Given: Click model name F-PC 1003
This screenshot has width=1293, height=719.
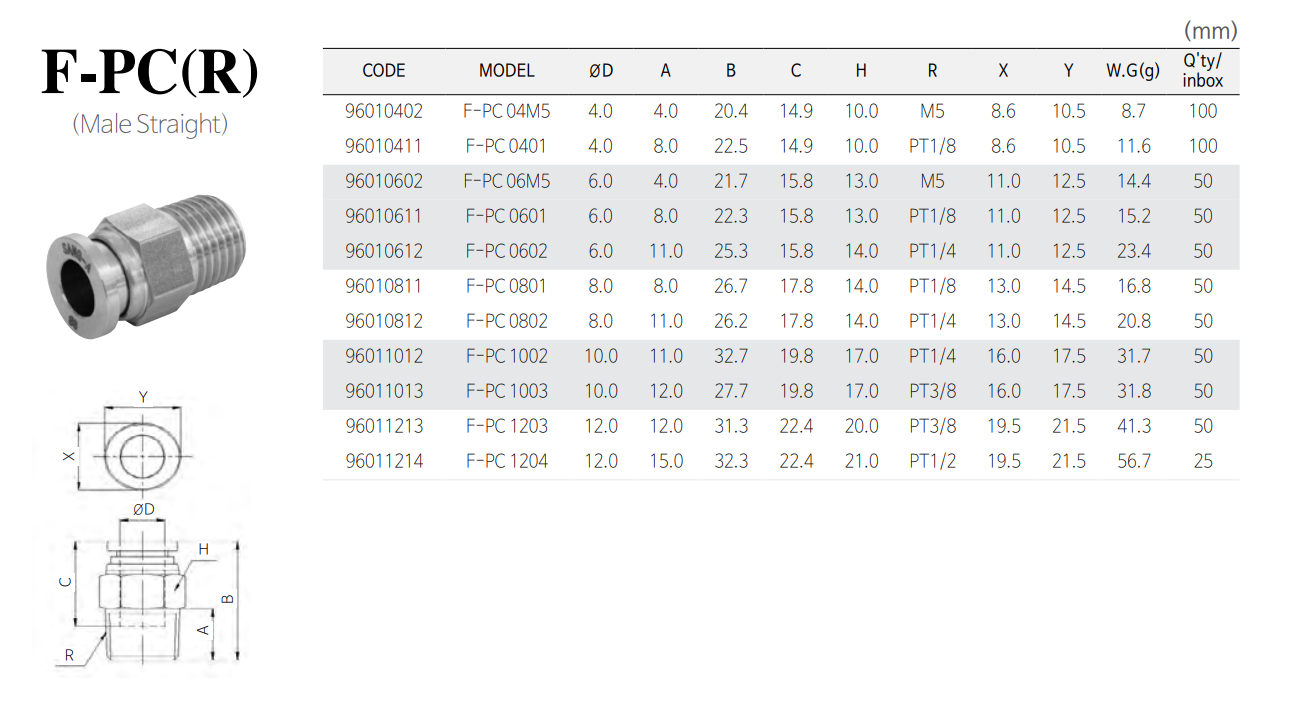Looking at the screenshot, I should [x=507, y=391].
